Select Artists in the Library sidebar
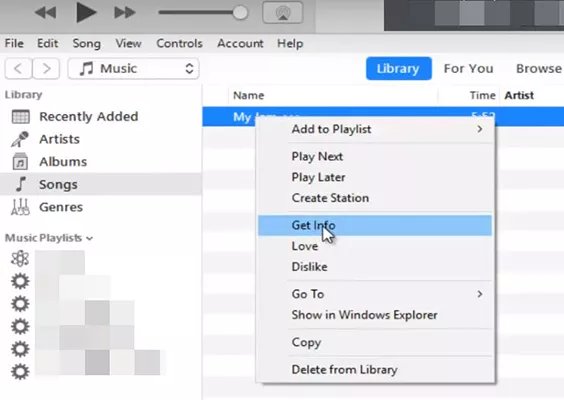The image size is (564, 400). click(x=59, y=139)
